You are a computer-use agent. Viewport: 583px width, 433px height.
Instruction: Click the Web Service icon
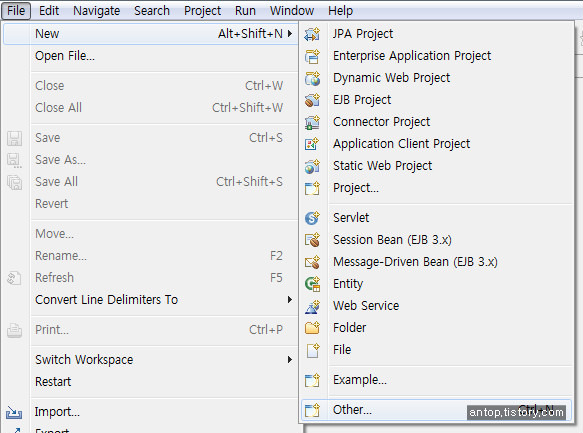312,306
